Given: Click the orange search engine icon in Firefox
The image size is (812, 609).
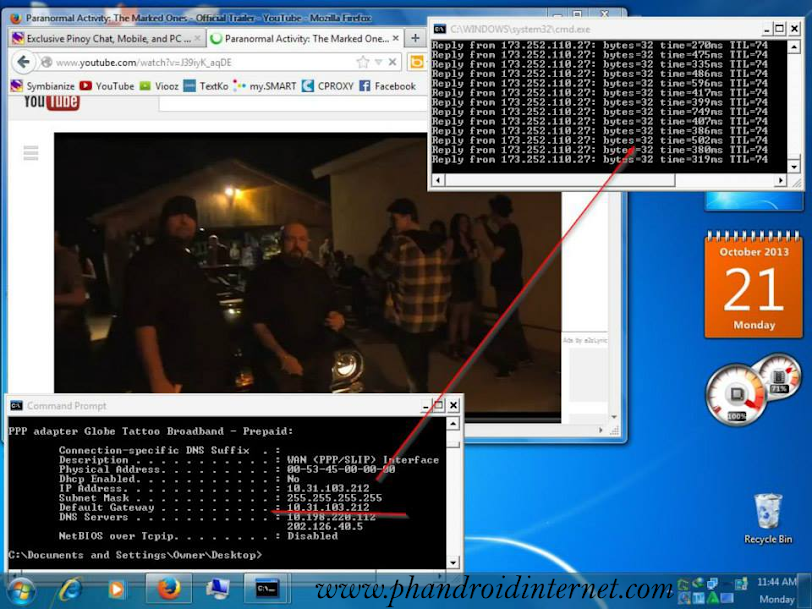Looking at the screenshot, I should click(x=417, y=63).
